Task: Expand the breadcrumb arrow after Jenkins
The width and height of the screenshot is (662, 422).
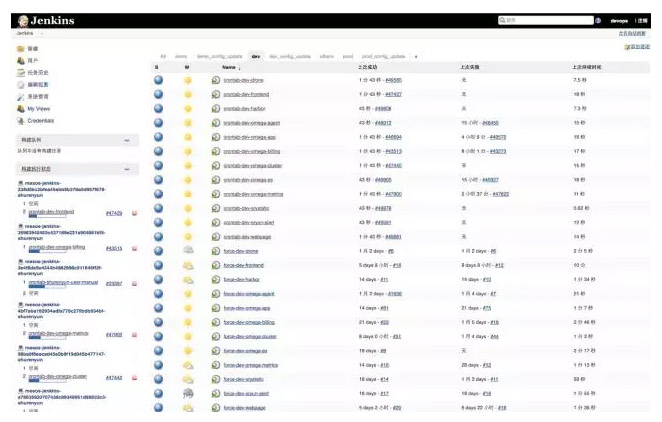Action: click(x=41, y=33)
